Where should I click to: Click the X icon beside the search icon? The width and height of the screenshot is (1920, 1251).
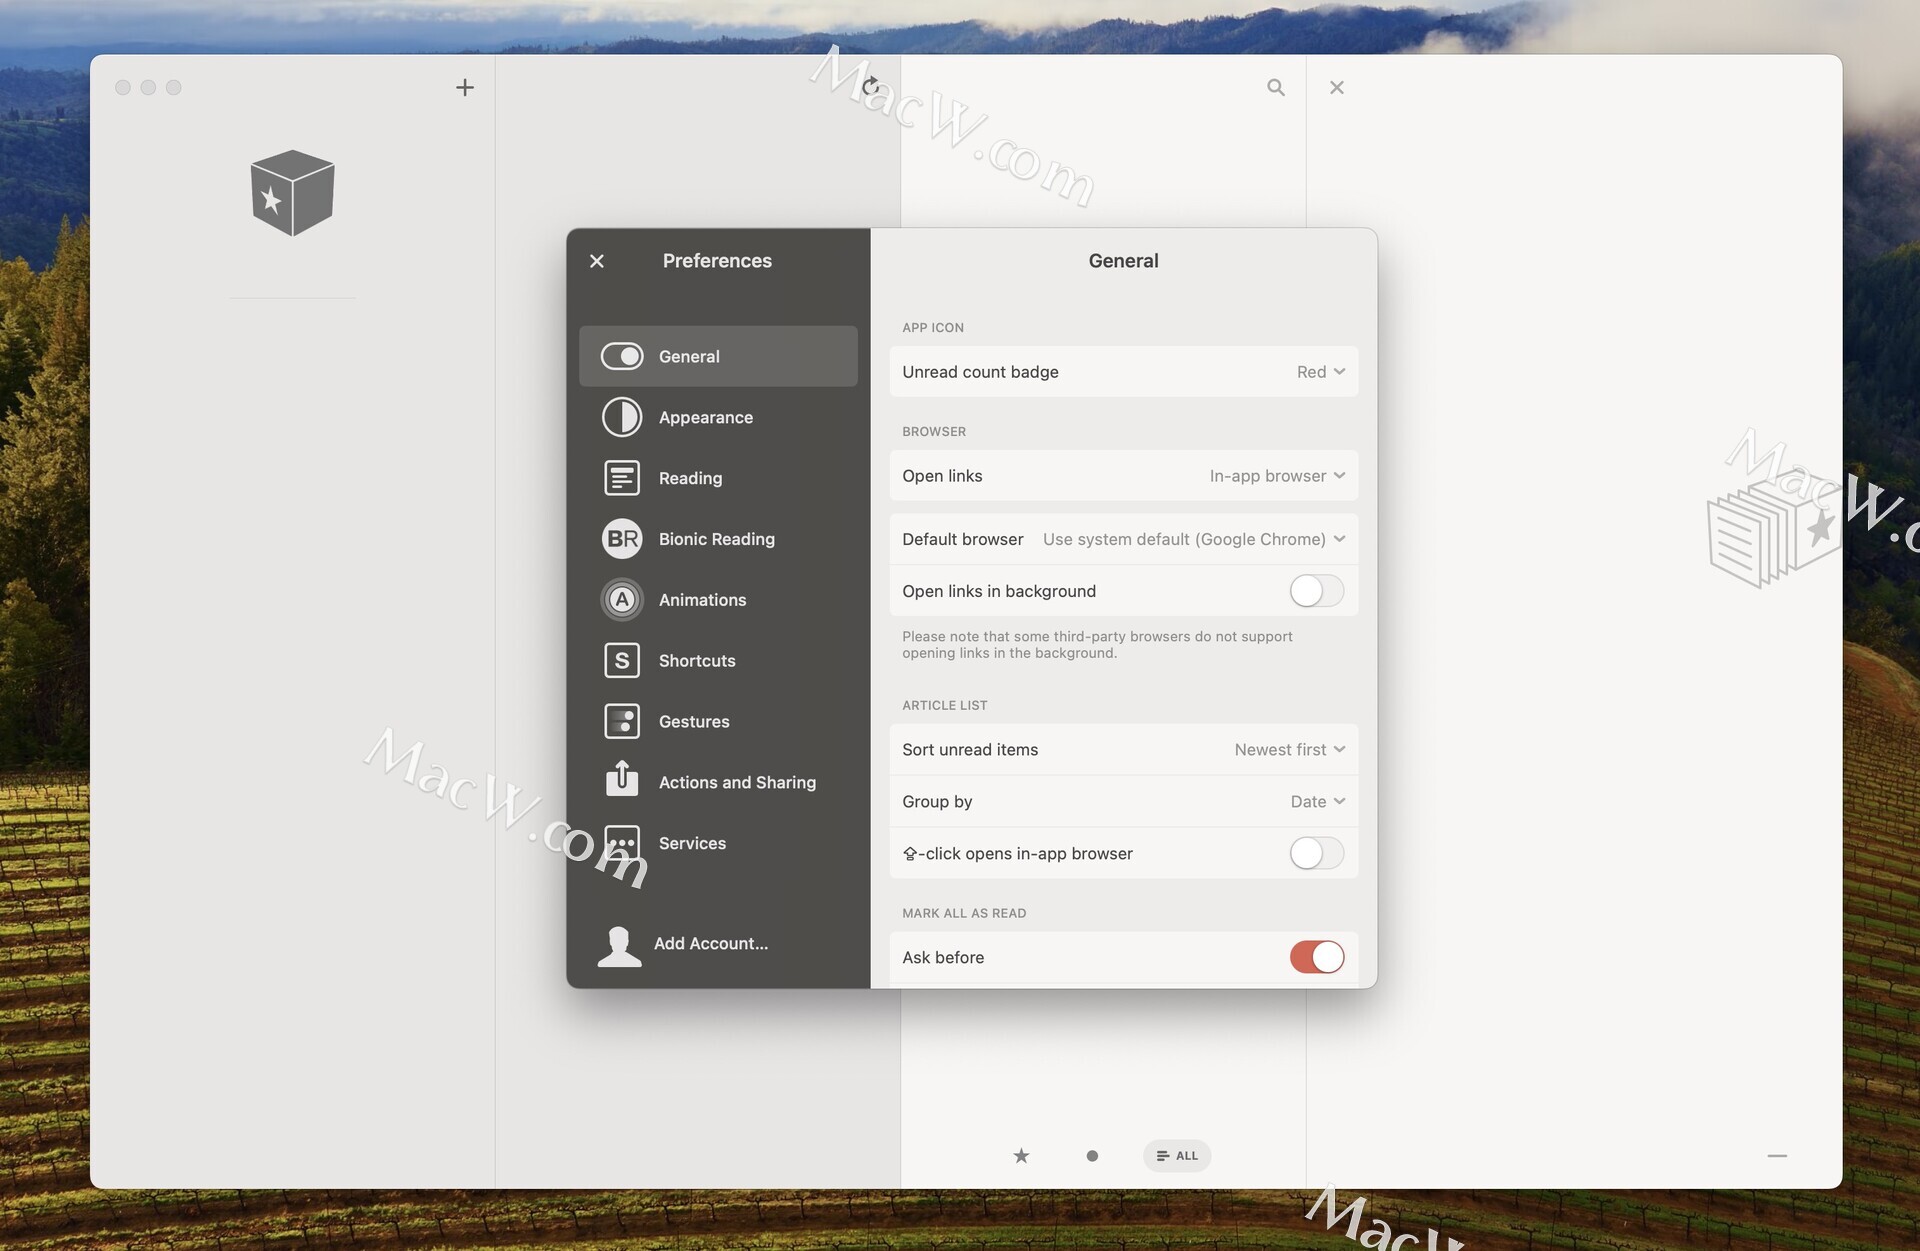(x=1337, y=88)
